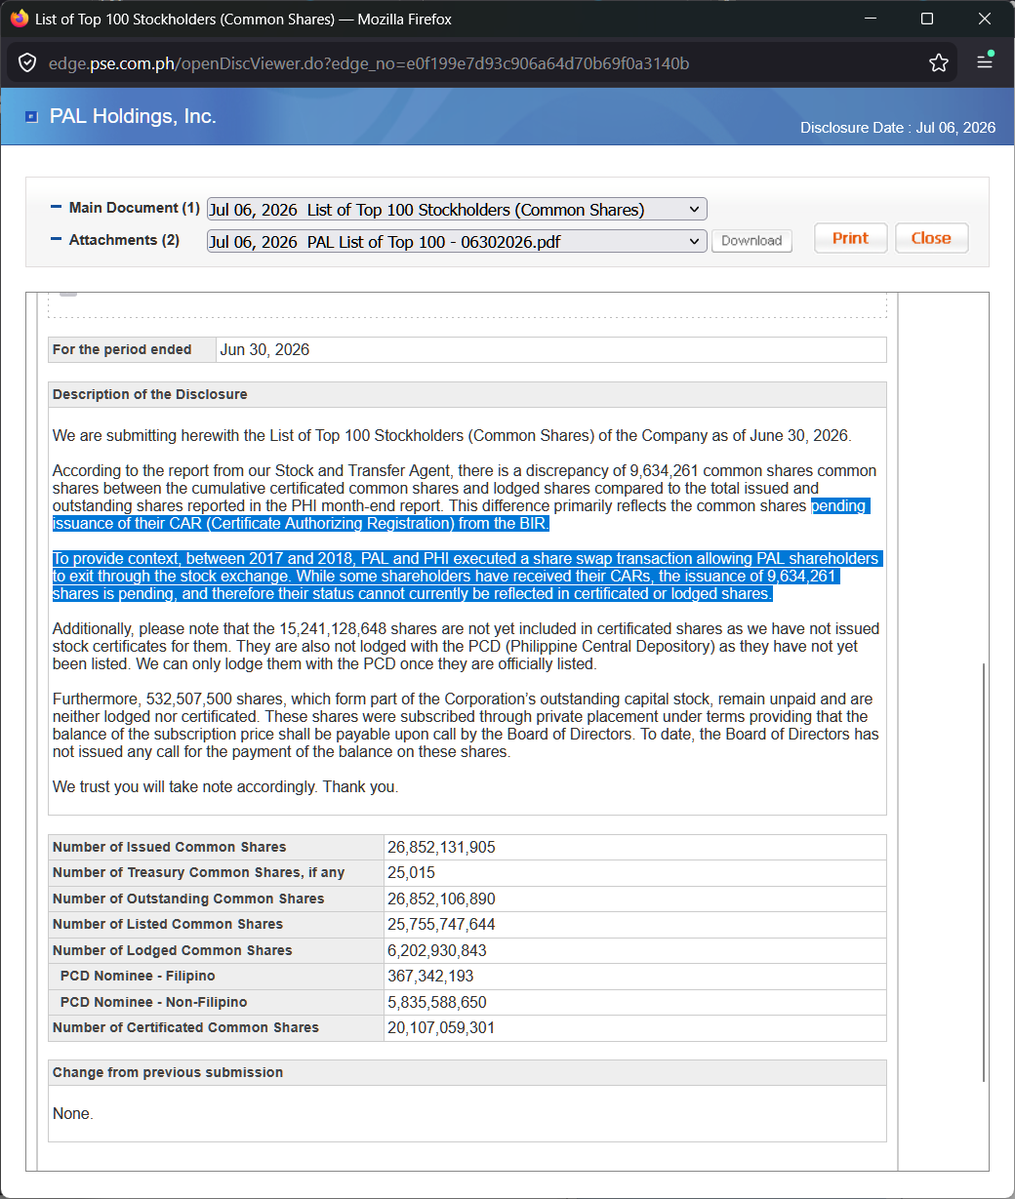Click the 'Furthermore, 532,507,500 shares' paragraph
The image size is (1015, 1199).
[x=465, y=725]
